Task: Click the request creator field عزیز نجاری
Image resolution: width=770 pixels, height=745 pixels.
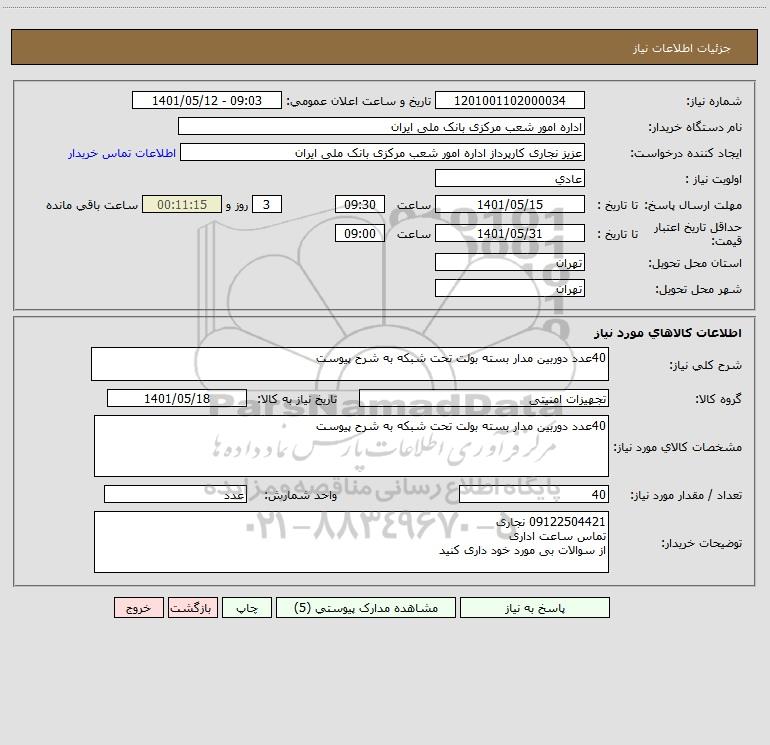Action: [x=383, y=152]
